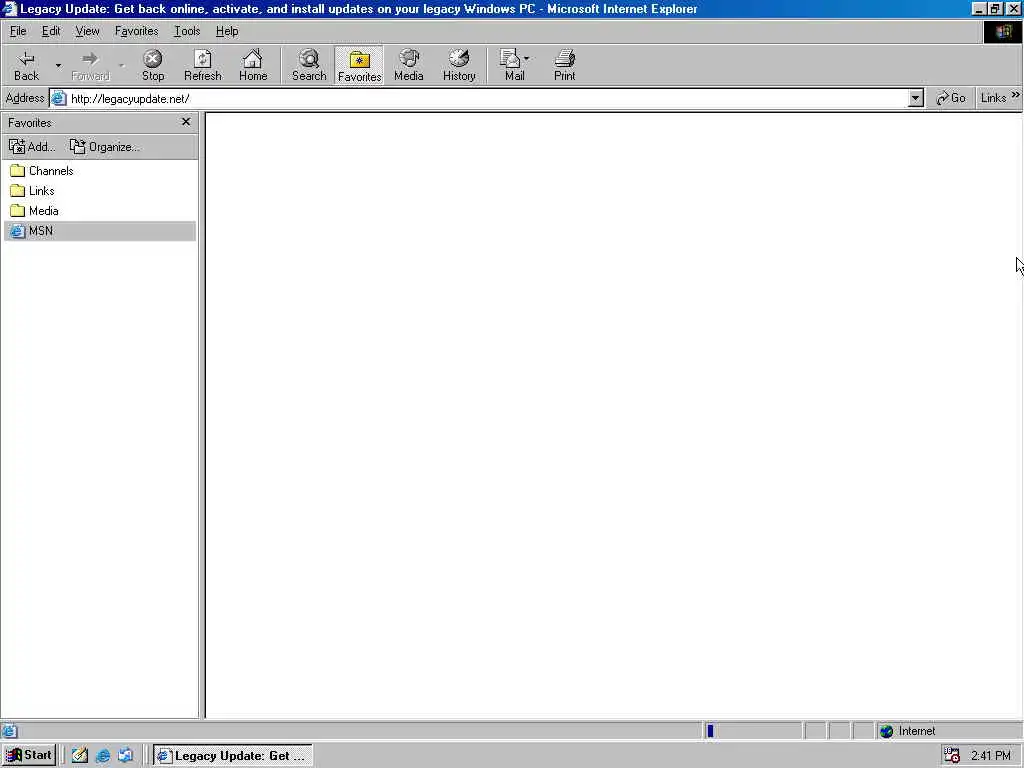The height and width of the screenshot is (768, 1024).
Task: Expand the Links toolbar chevron
Action: (1016, 95)
